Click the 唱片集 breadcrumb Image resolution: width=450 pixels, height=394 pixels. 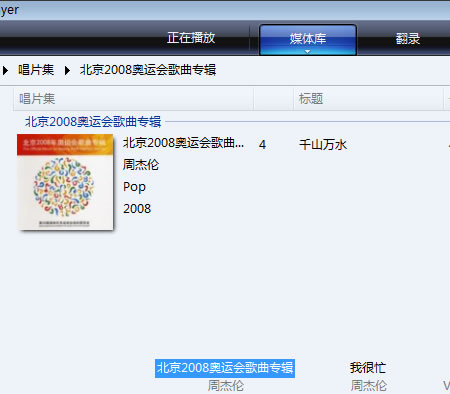(x=36, y=70)
